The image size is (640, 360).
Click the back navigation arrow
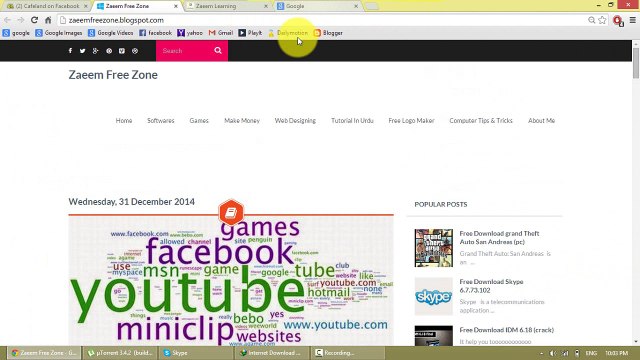click(x=7, y=20)
